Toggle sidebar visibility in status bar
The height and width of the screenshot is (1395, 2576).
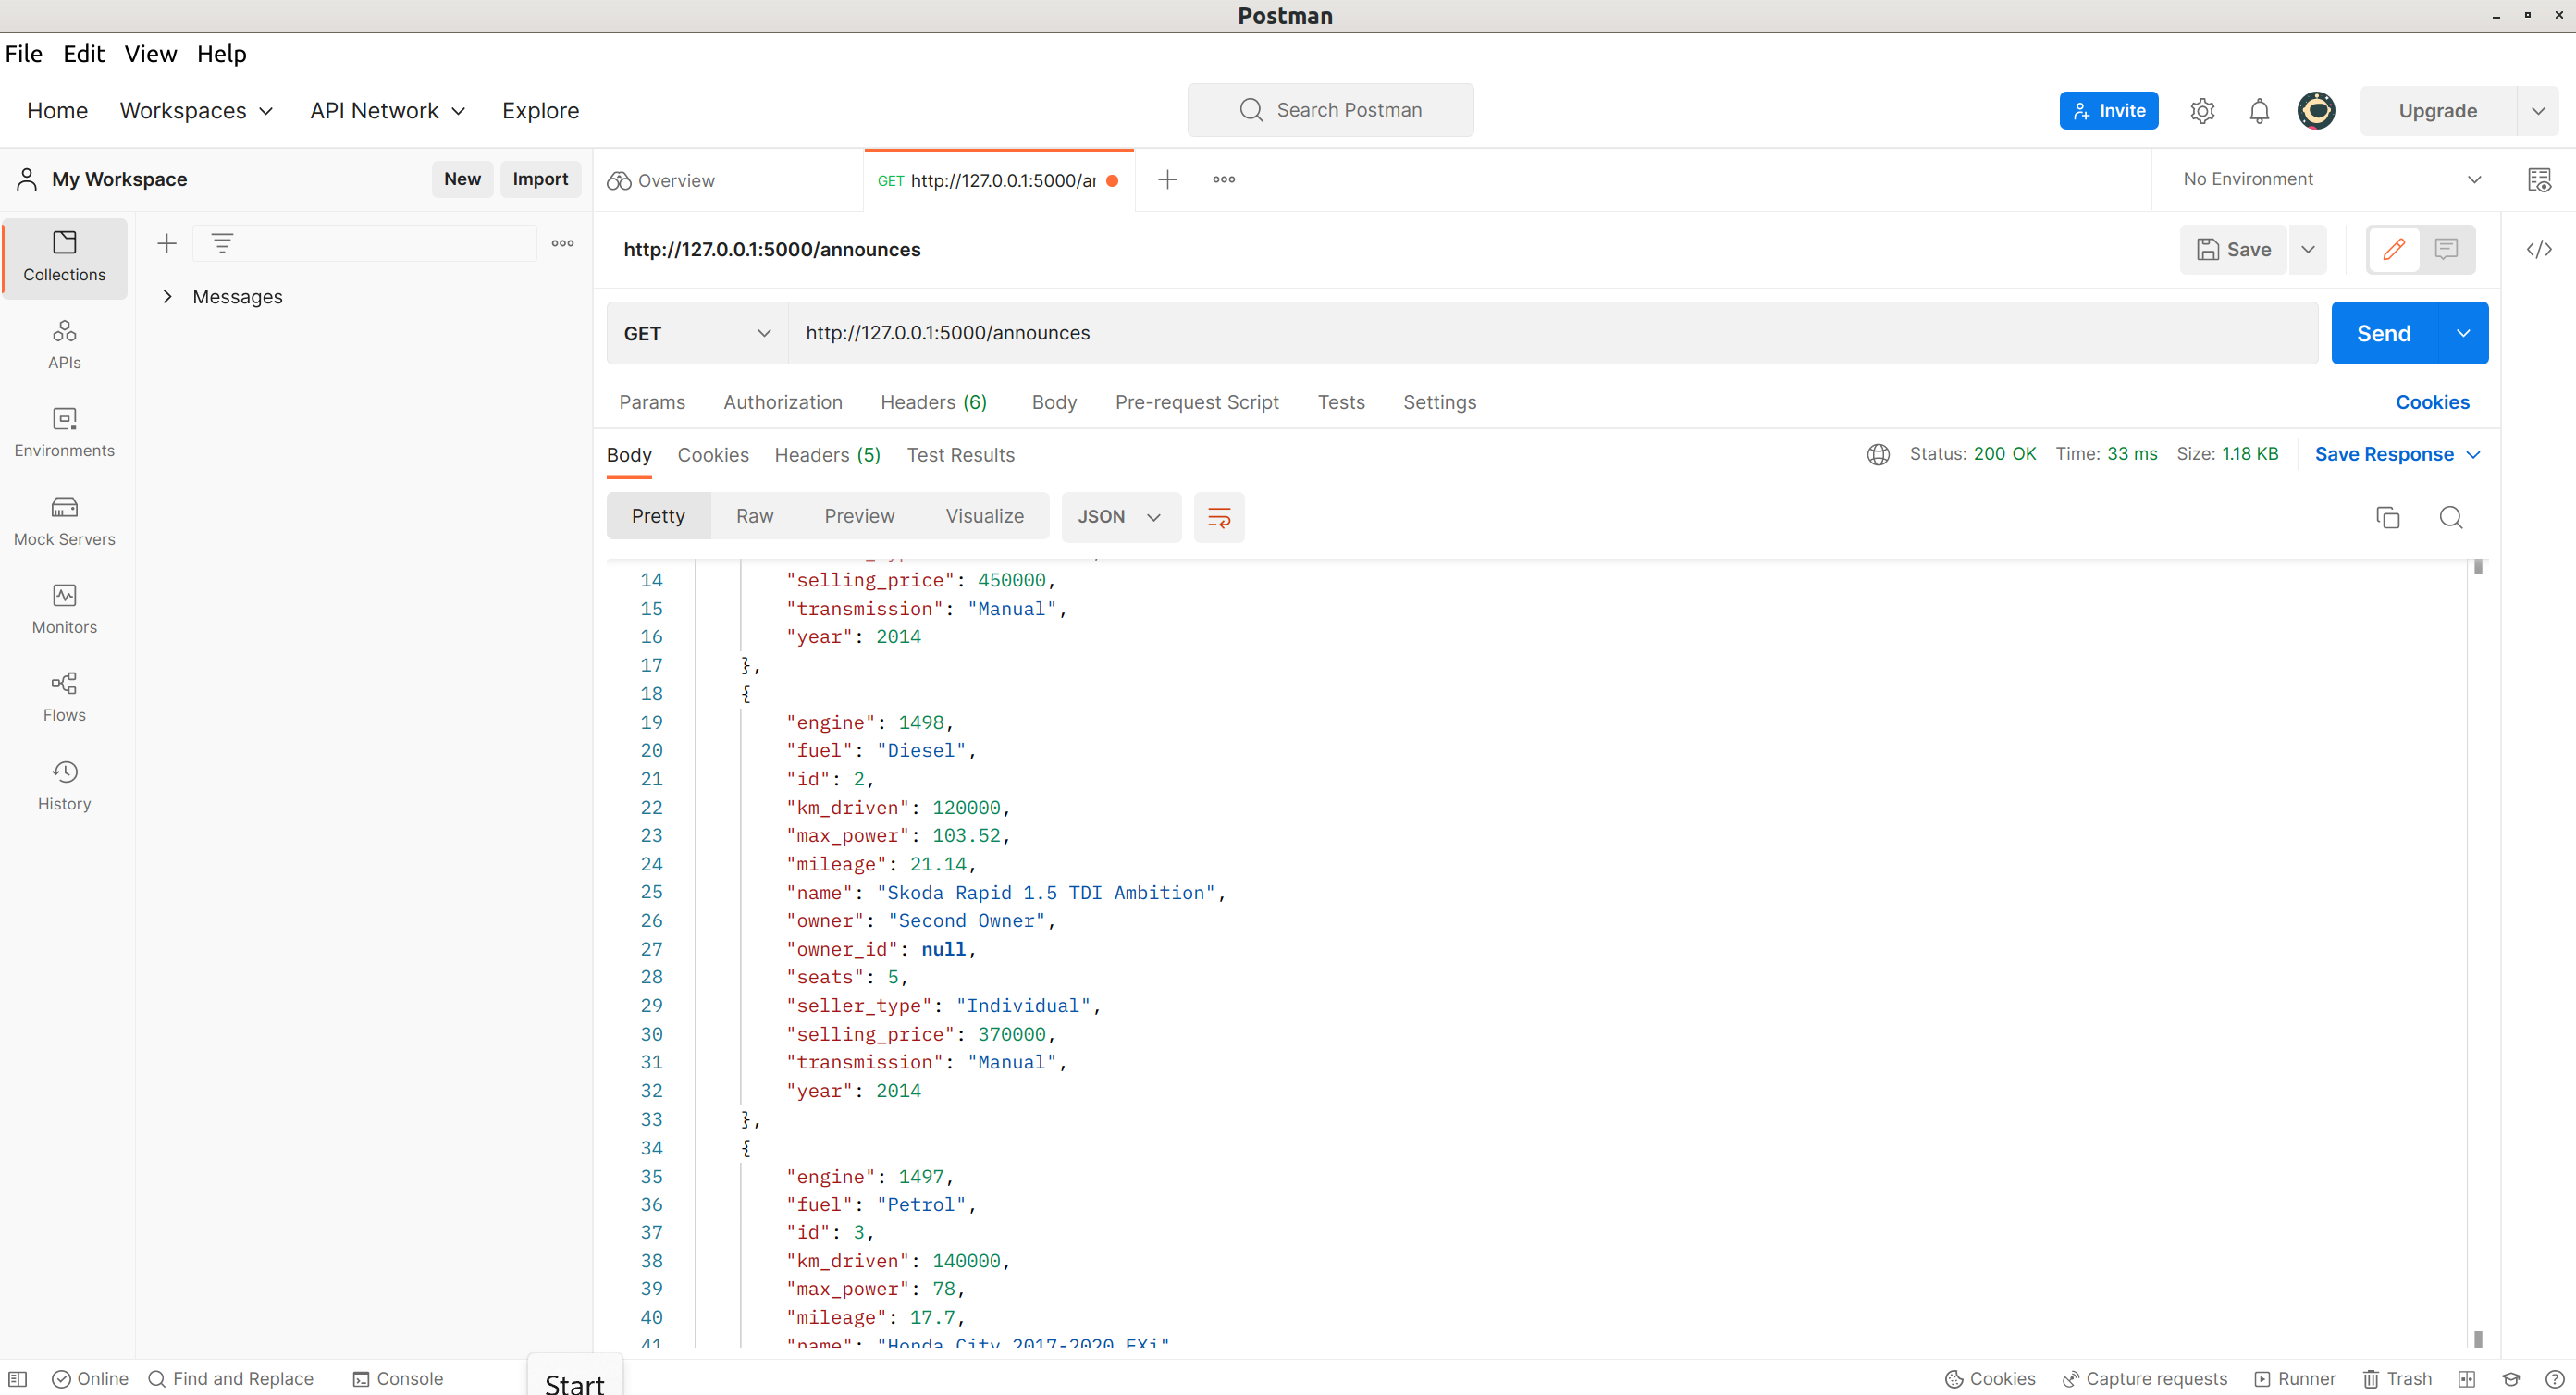[x=18, y=1378]
